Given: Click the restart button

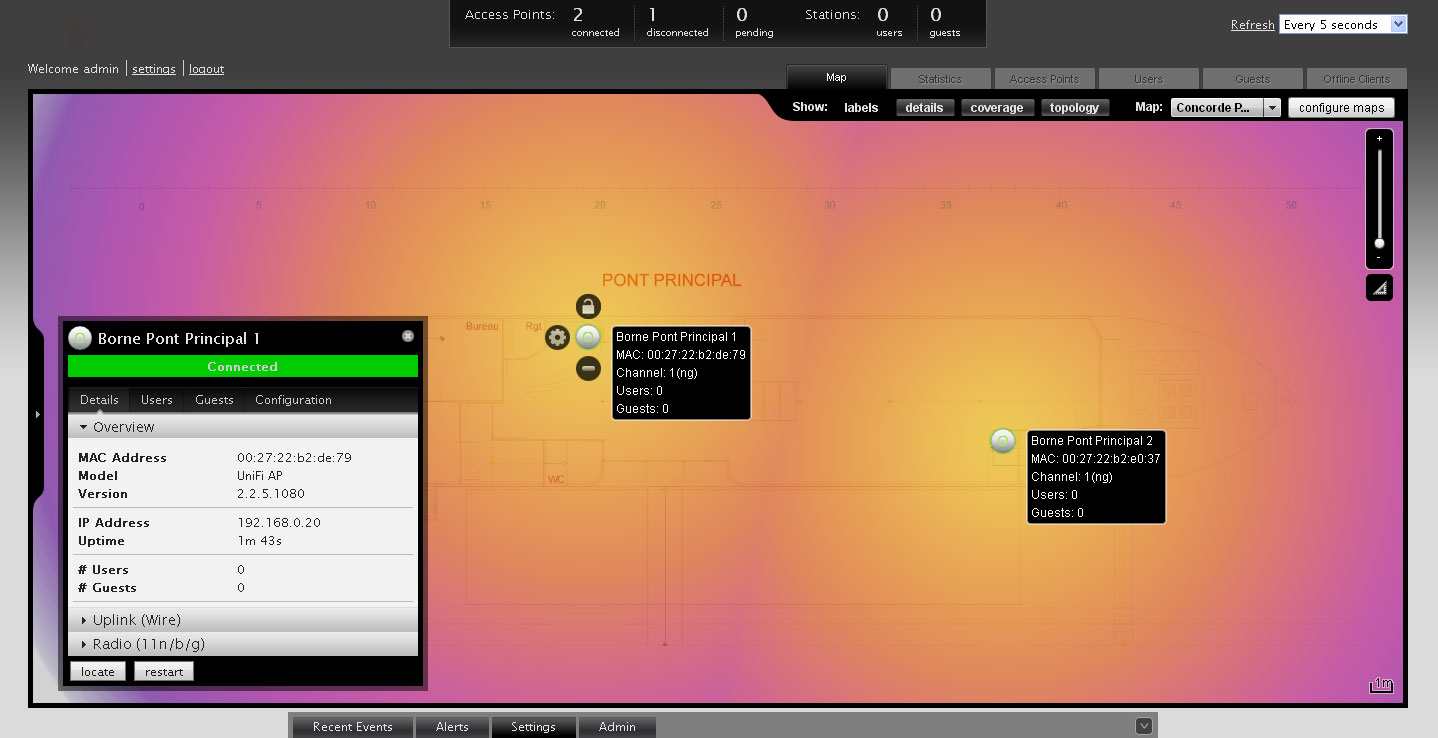Looking at the screenshot, I should coord(163,672).
